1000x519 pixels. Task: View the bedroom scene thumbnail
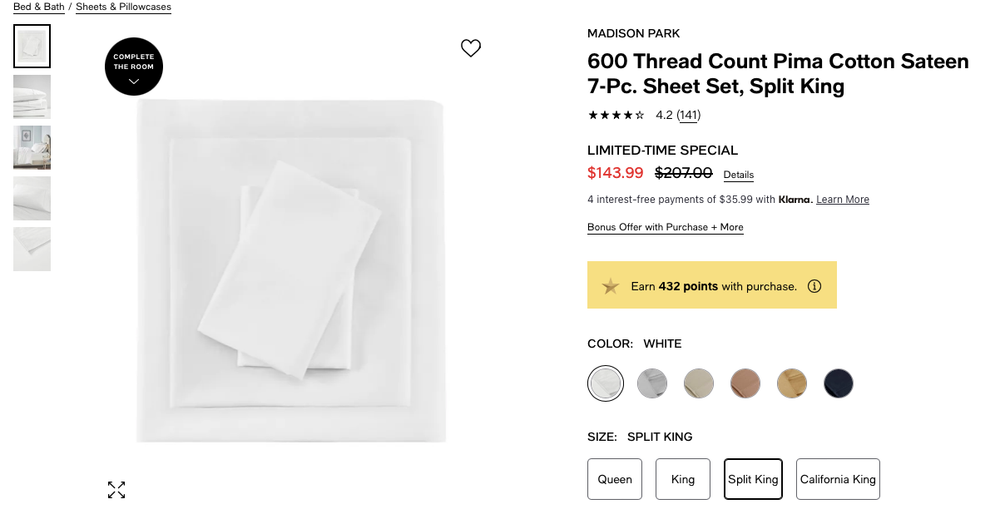click(32, 147)
